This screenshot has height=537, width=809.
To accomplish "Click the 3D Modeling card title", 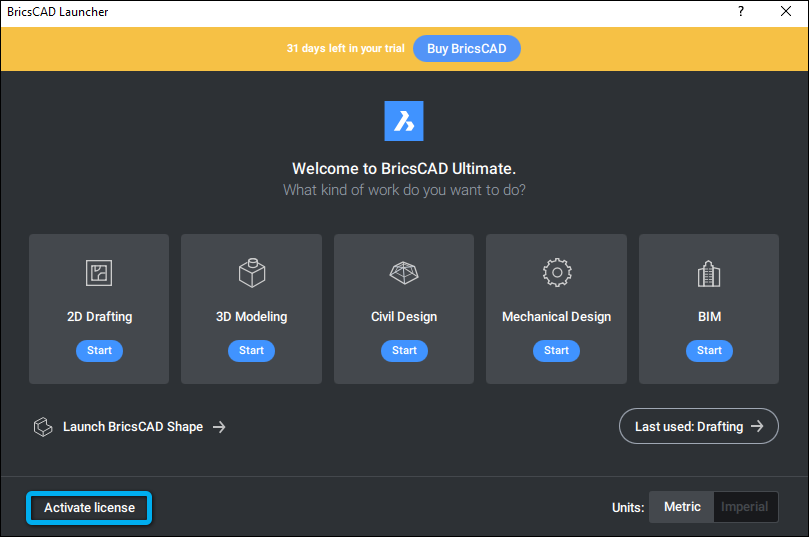I will coord(251,317).
